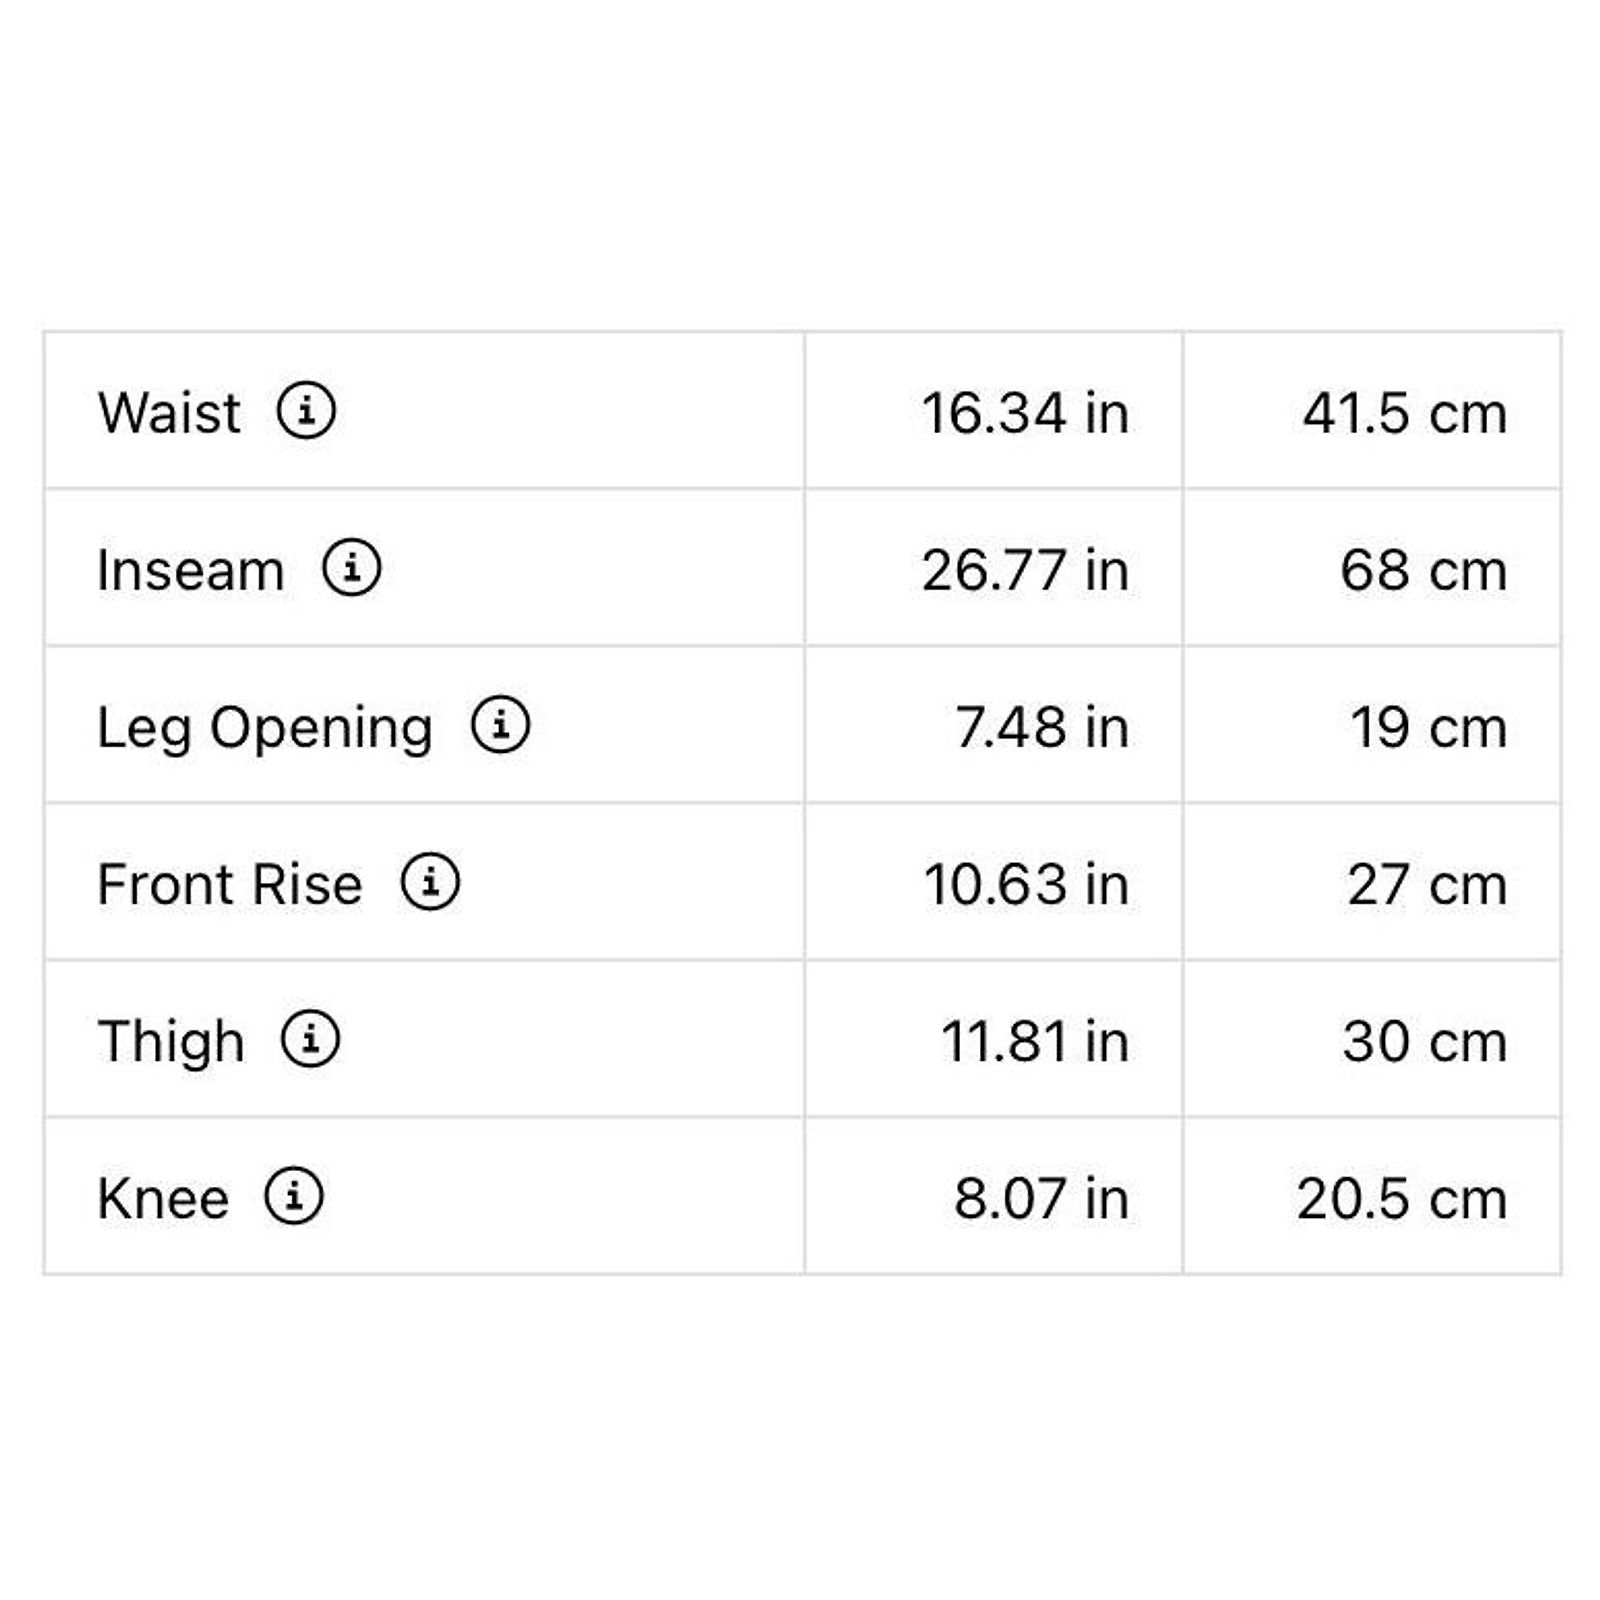Click the Waist label

[169, 412]
